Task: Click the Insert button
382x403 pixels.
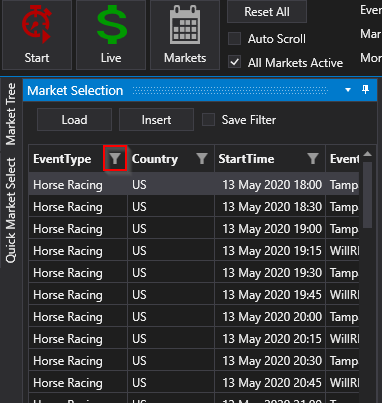Action: pos(156,120)
